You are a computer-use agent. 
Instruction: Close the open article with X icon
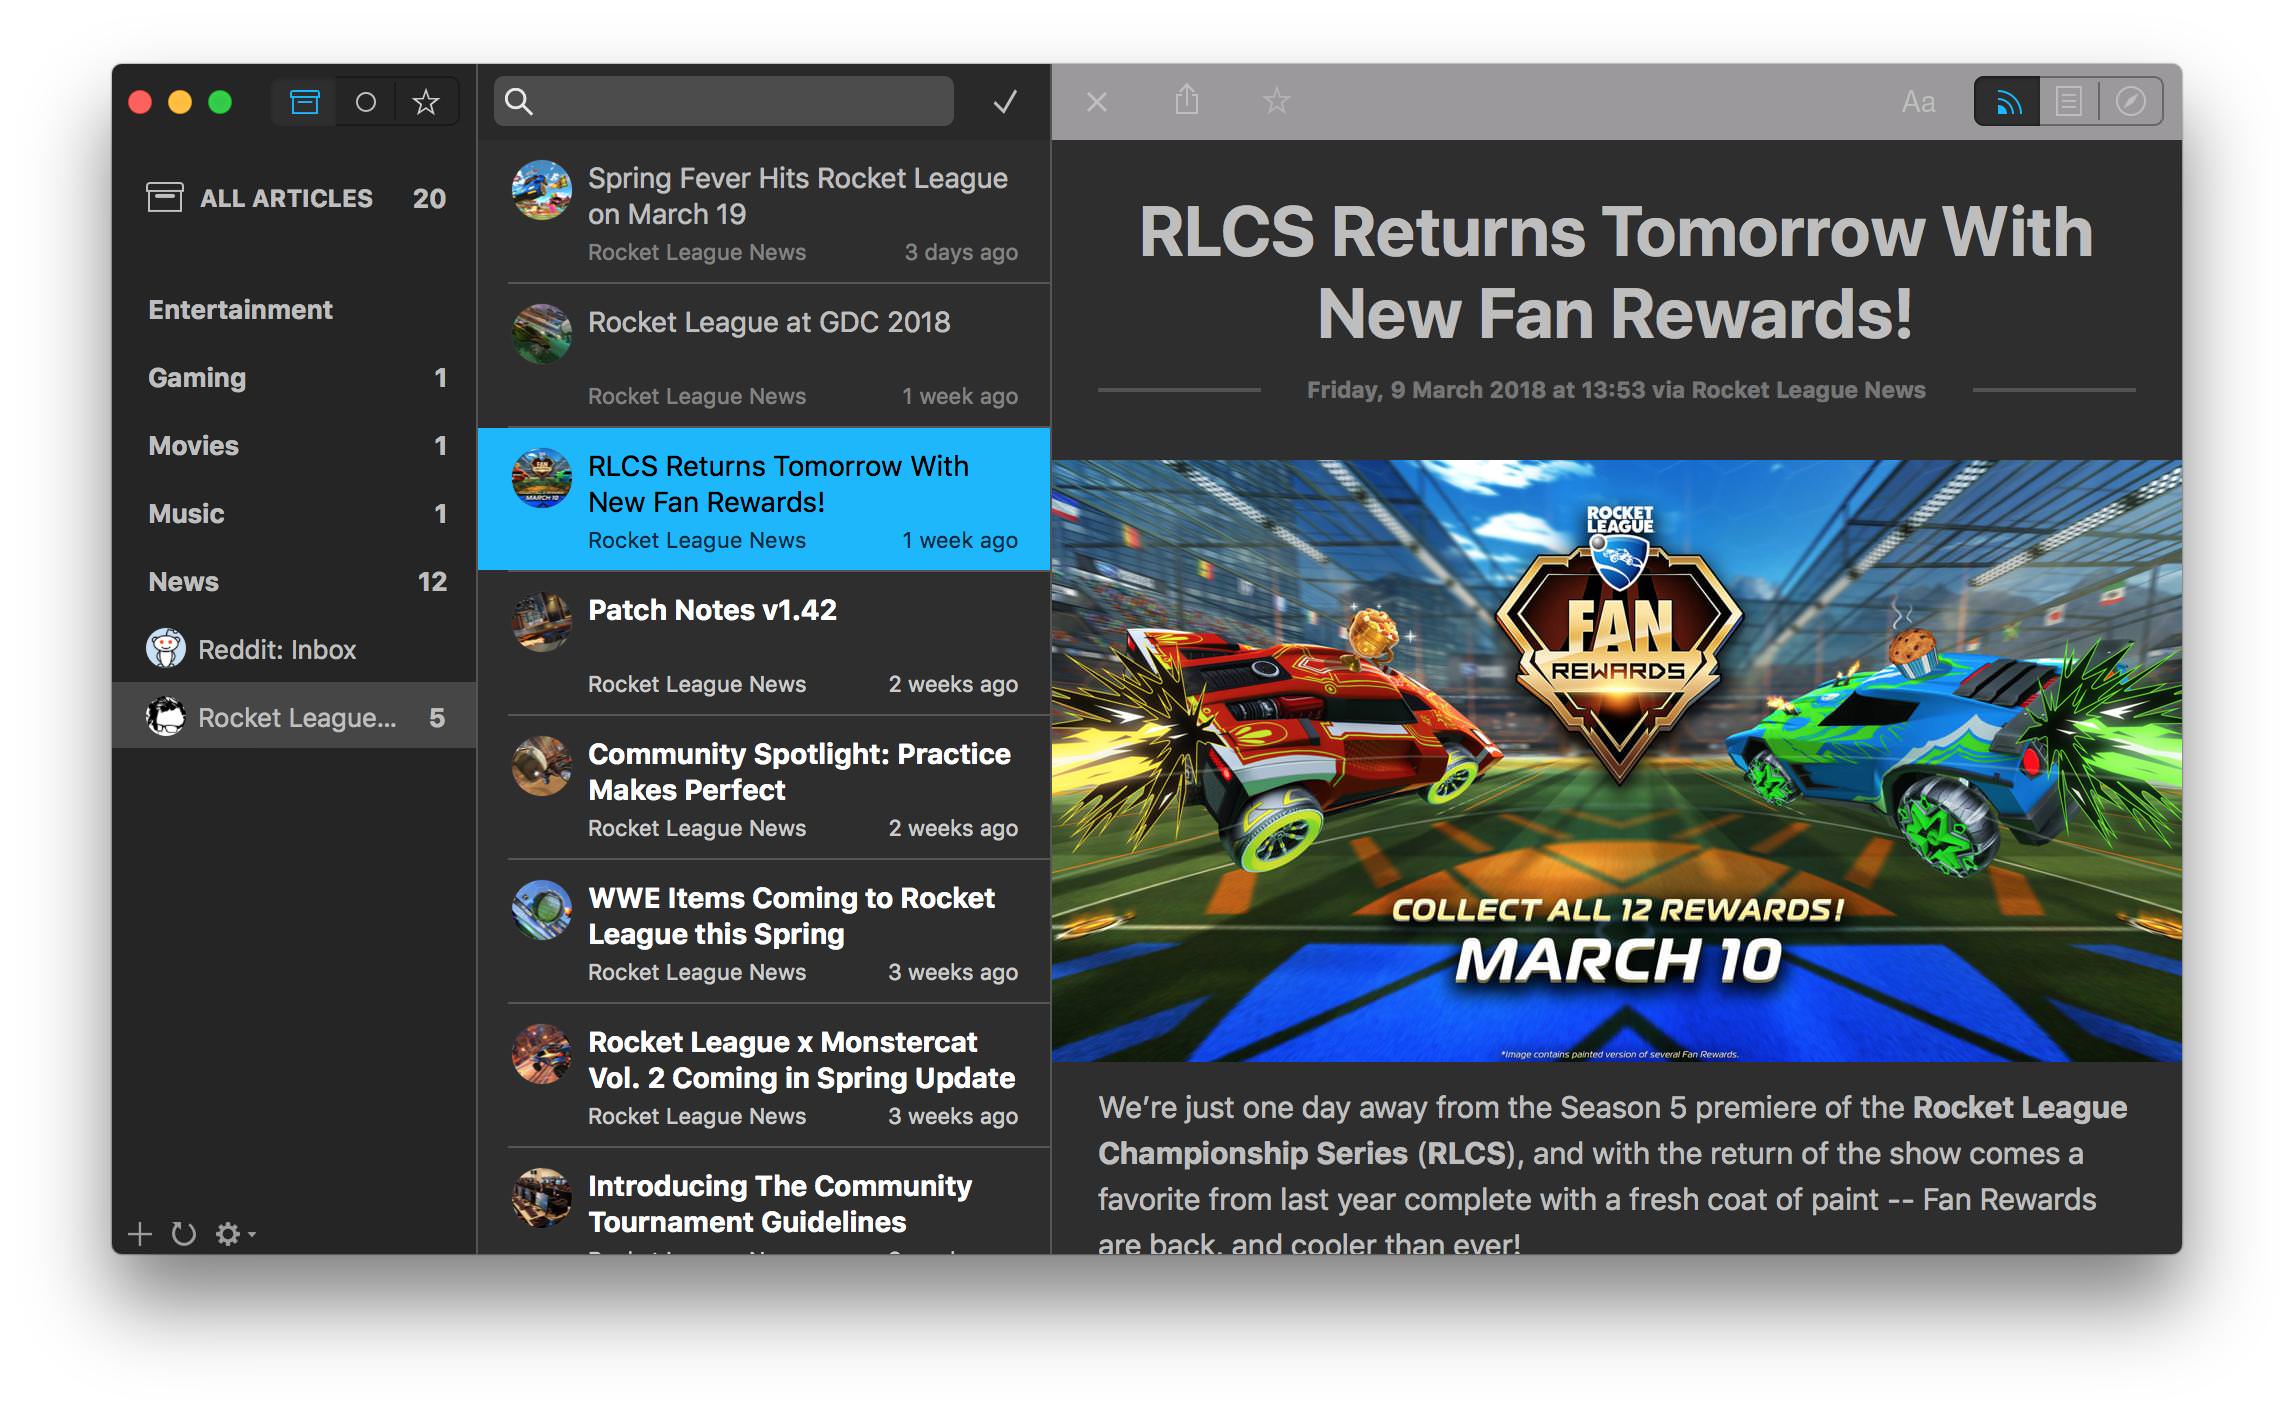(x=1097, y=101)
